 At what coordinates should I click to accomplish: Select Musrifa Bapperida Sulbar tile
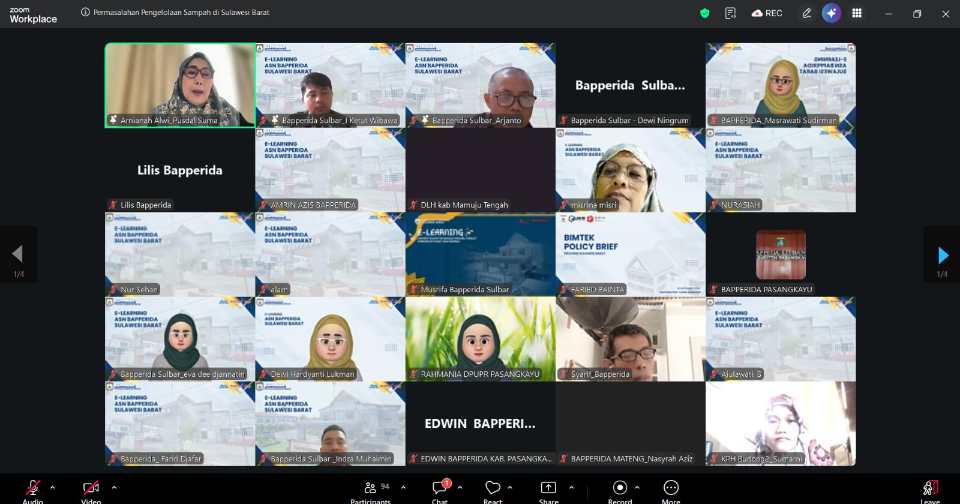pyautogui.click(x=481, y=254)
